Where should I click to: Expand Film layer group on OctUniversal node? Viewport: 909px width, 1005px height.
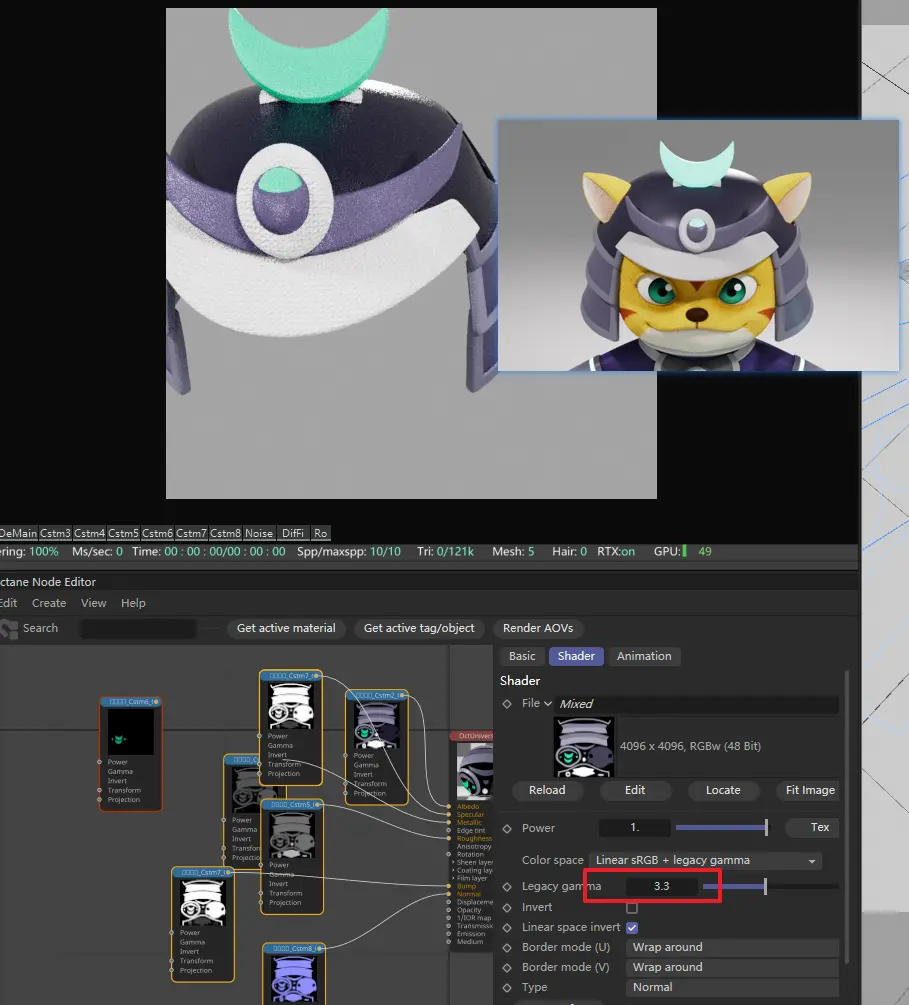pos(453,878)
